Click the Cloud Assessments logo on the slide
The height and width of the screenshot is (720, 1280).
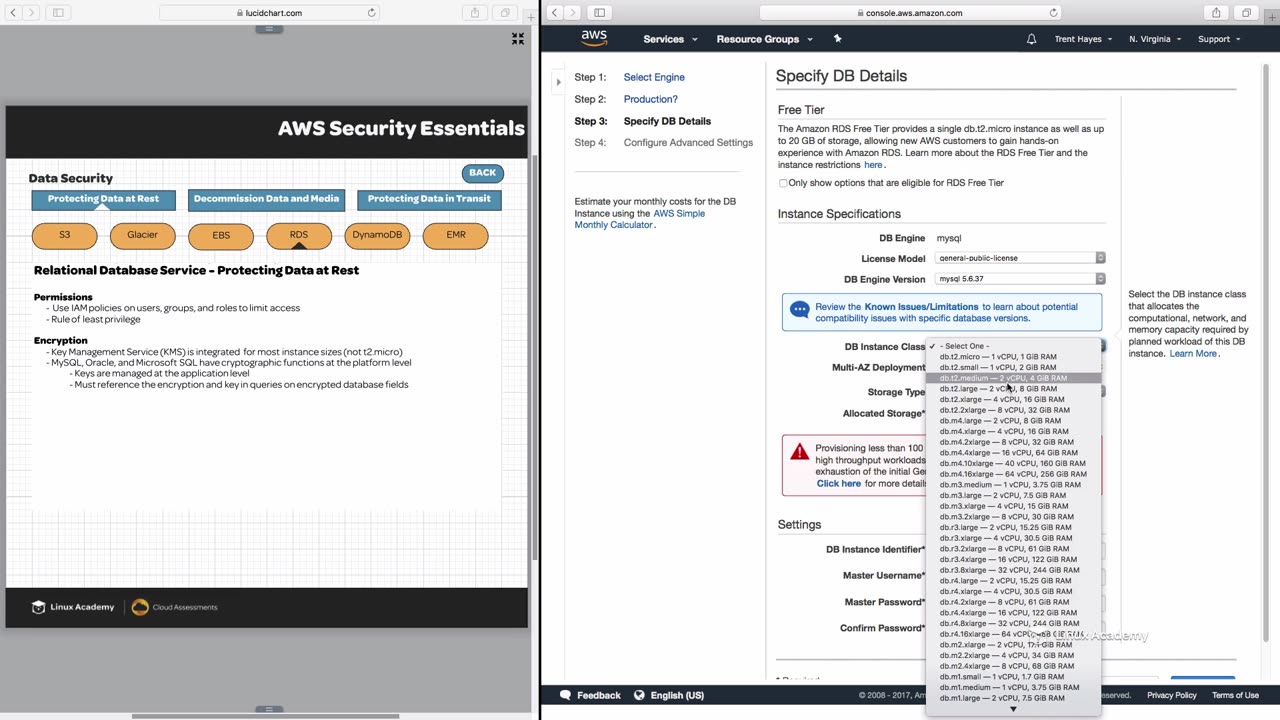(175, 607)
